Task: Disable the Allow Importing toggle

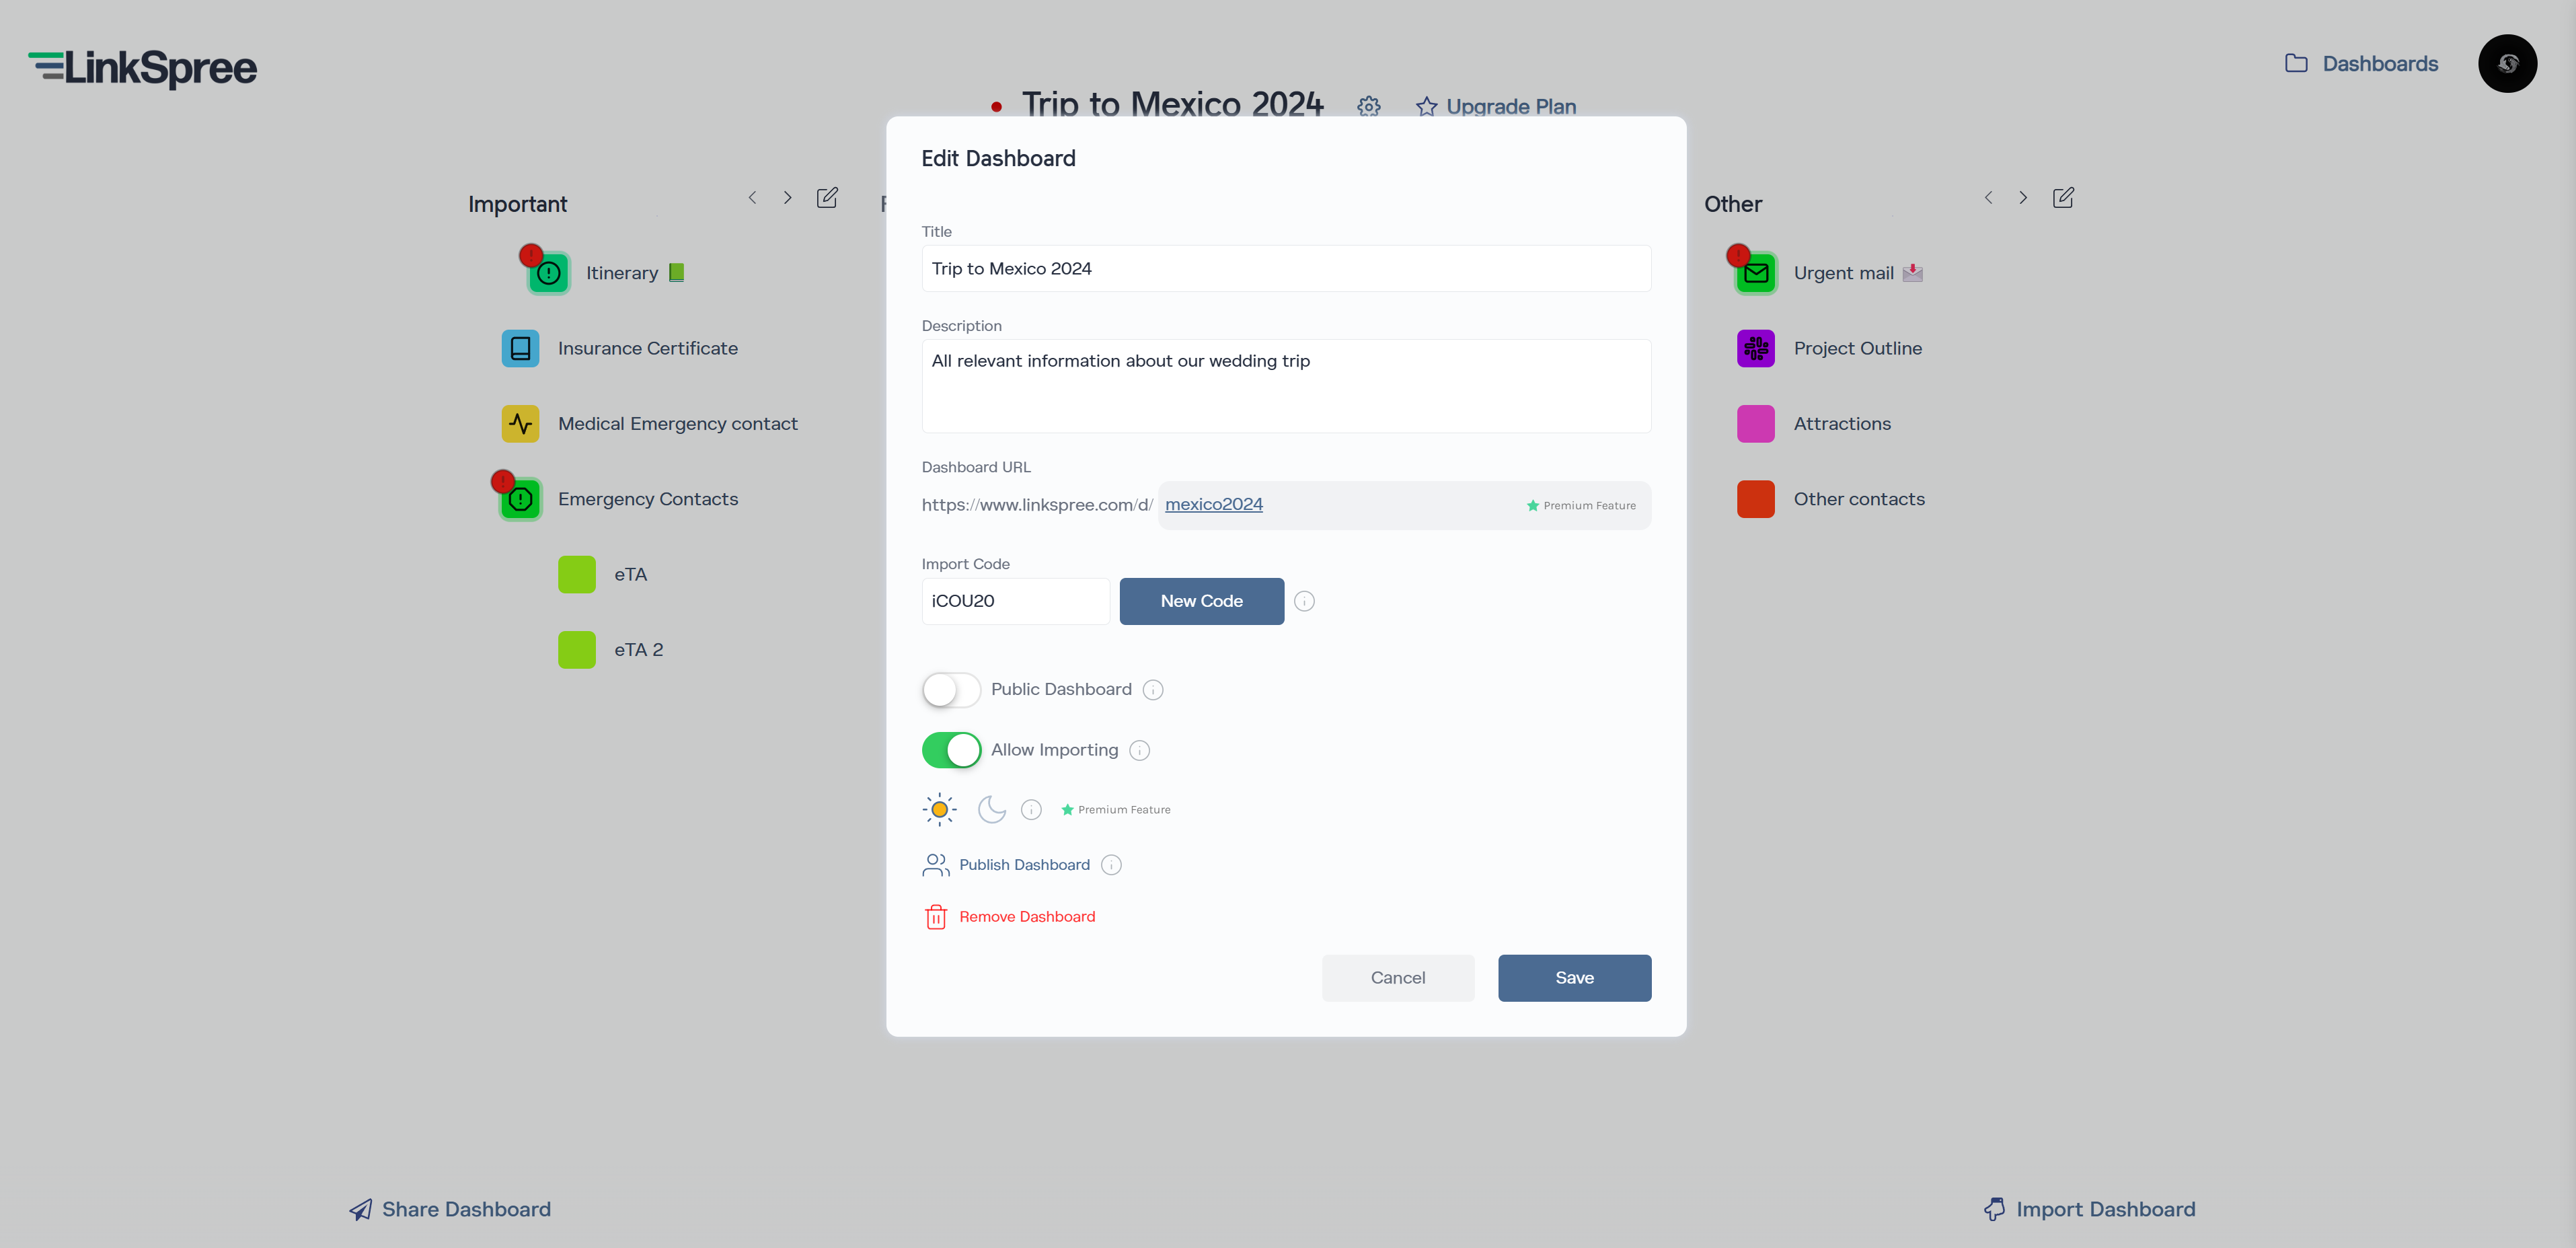Action: point(950,750)
